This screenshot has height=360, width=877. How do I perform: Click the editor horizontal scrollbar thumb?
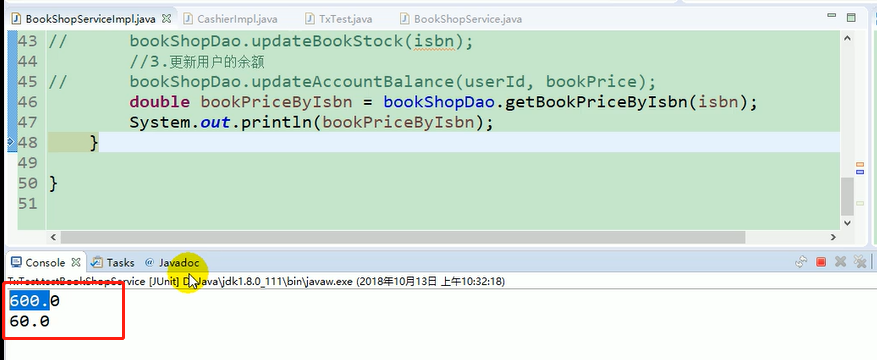click(x=403, y=237)
